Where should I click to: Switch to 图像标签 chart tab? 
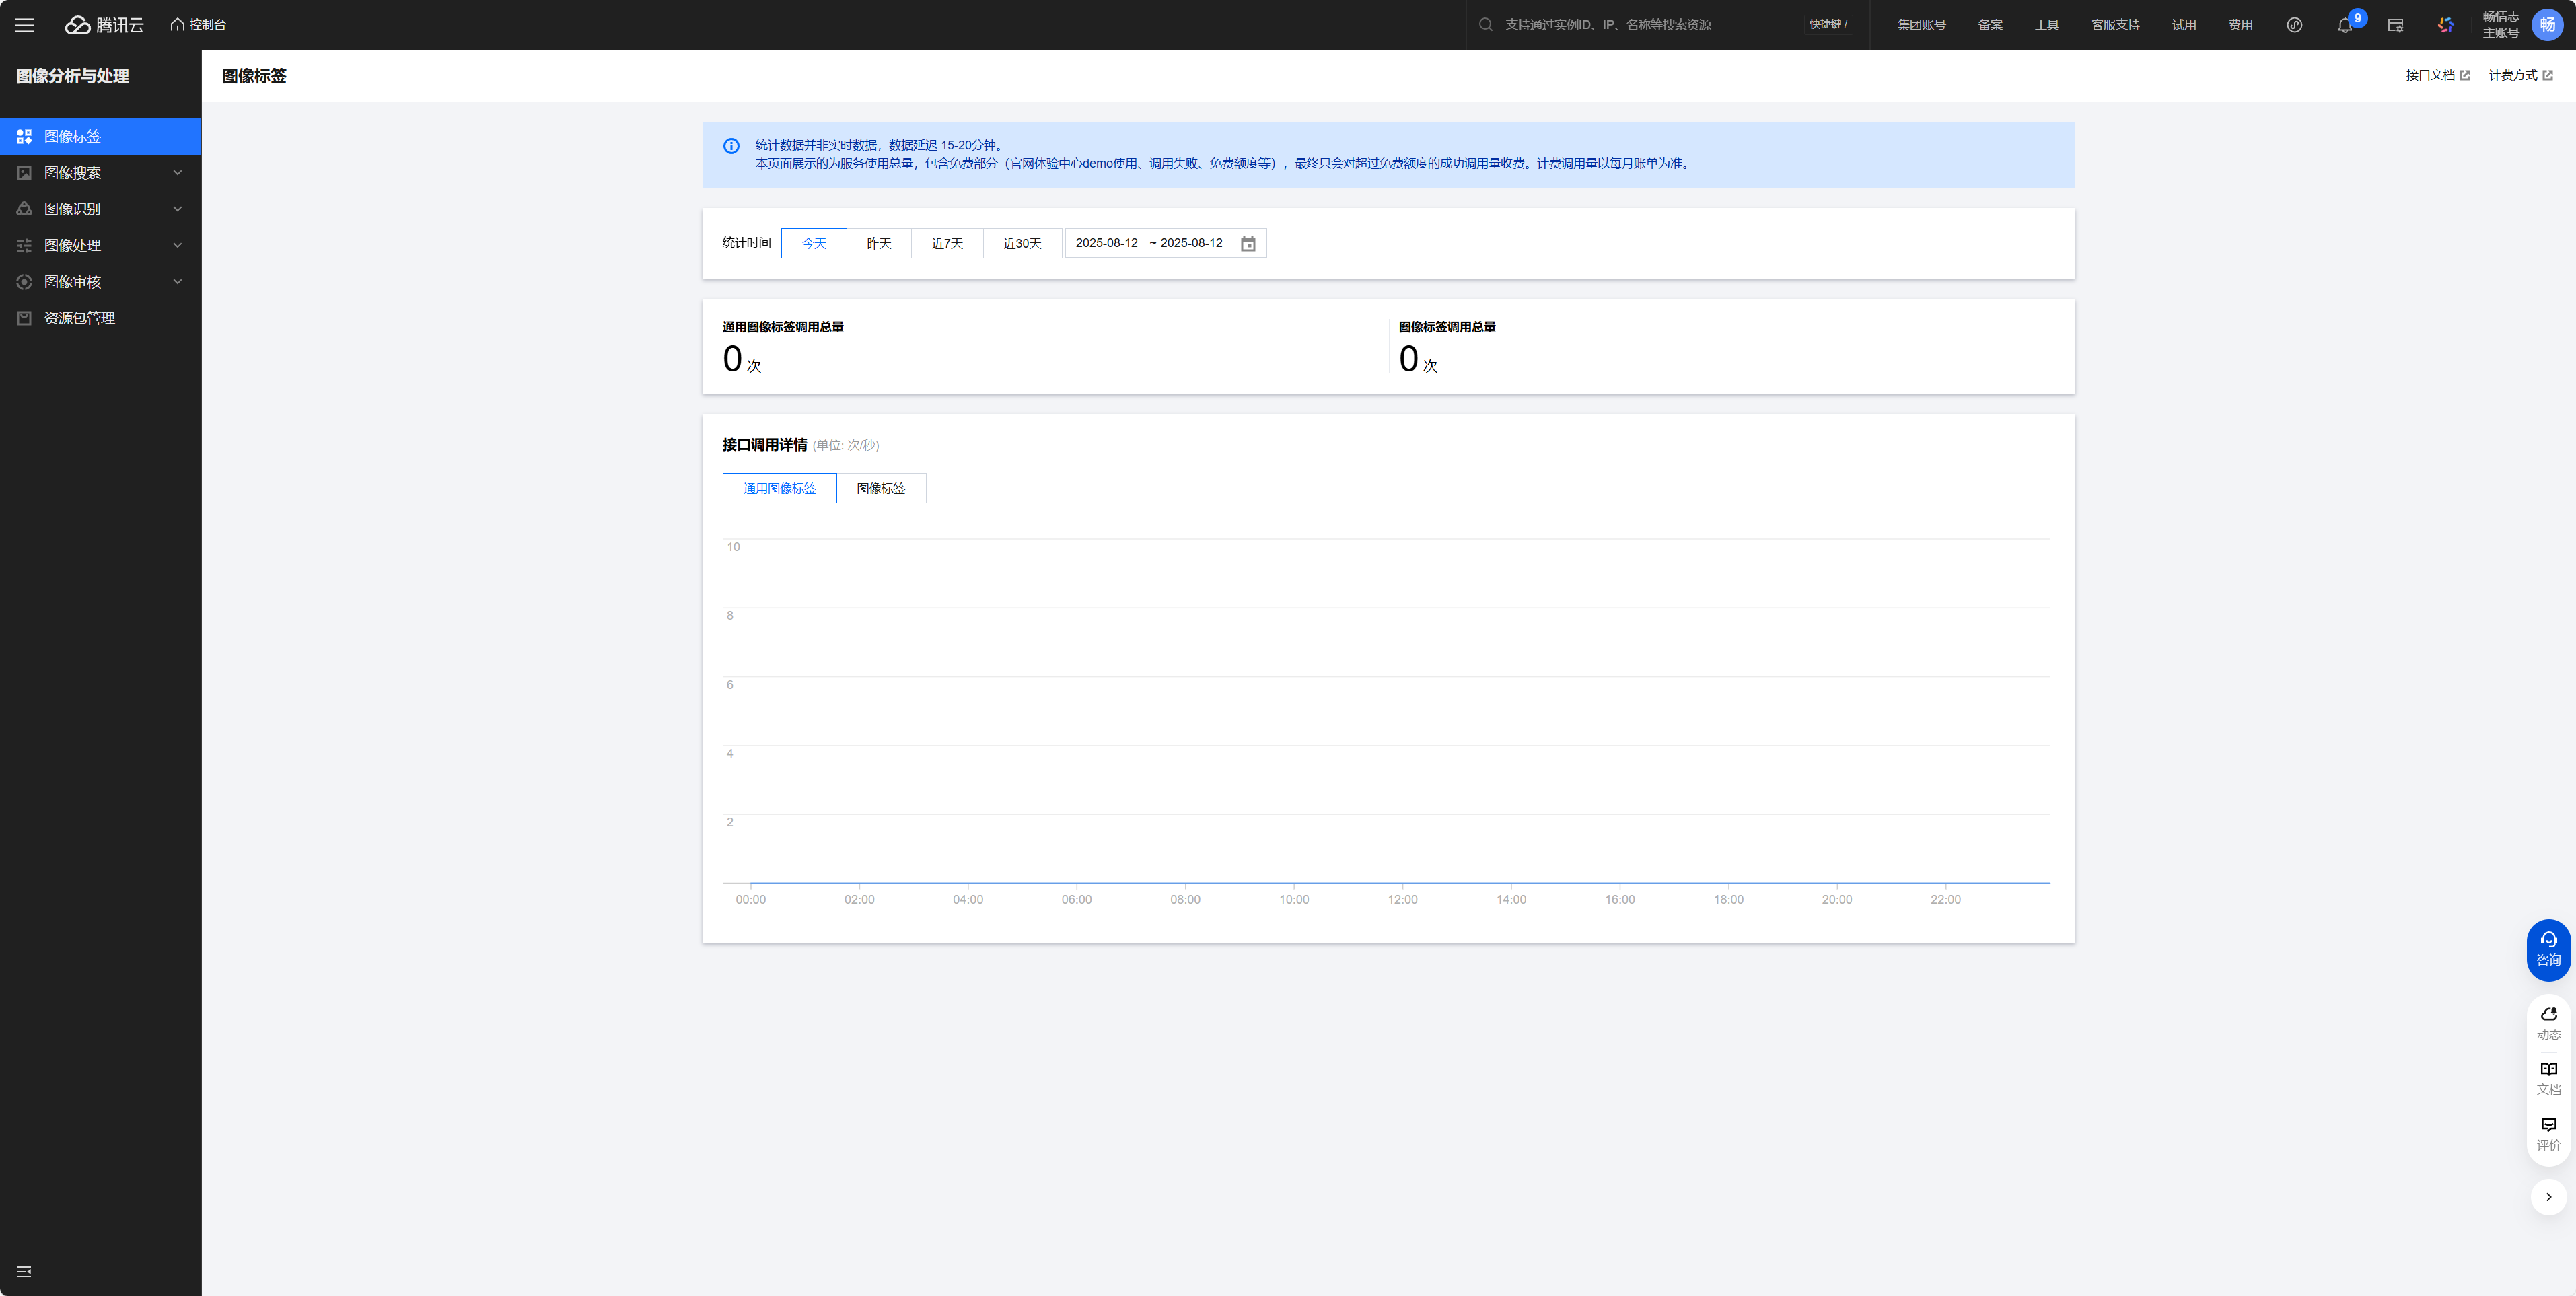(880, 488)
